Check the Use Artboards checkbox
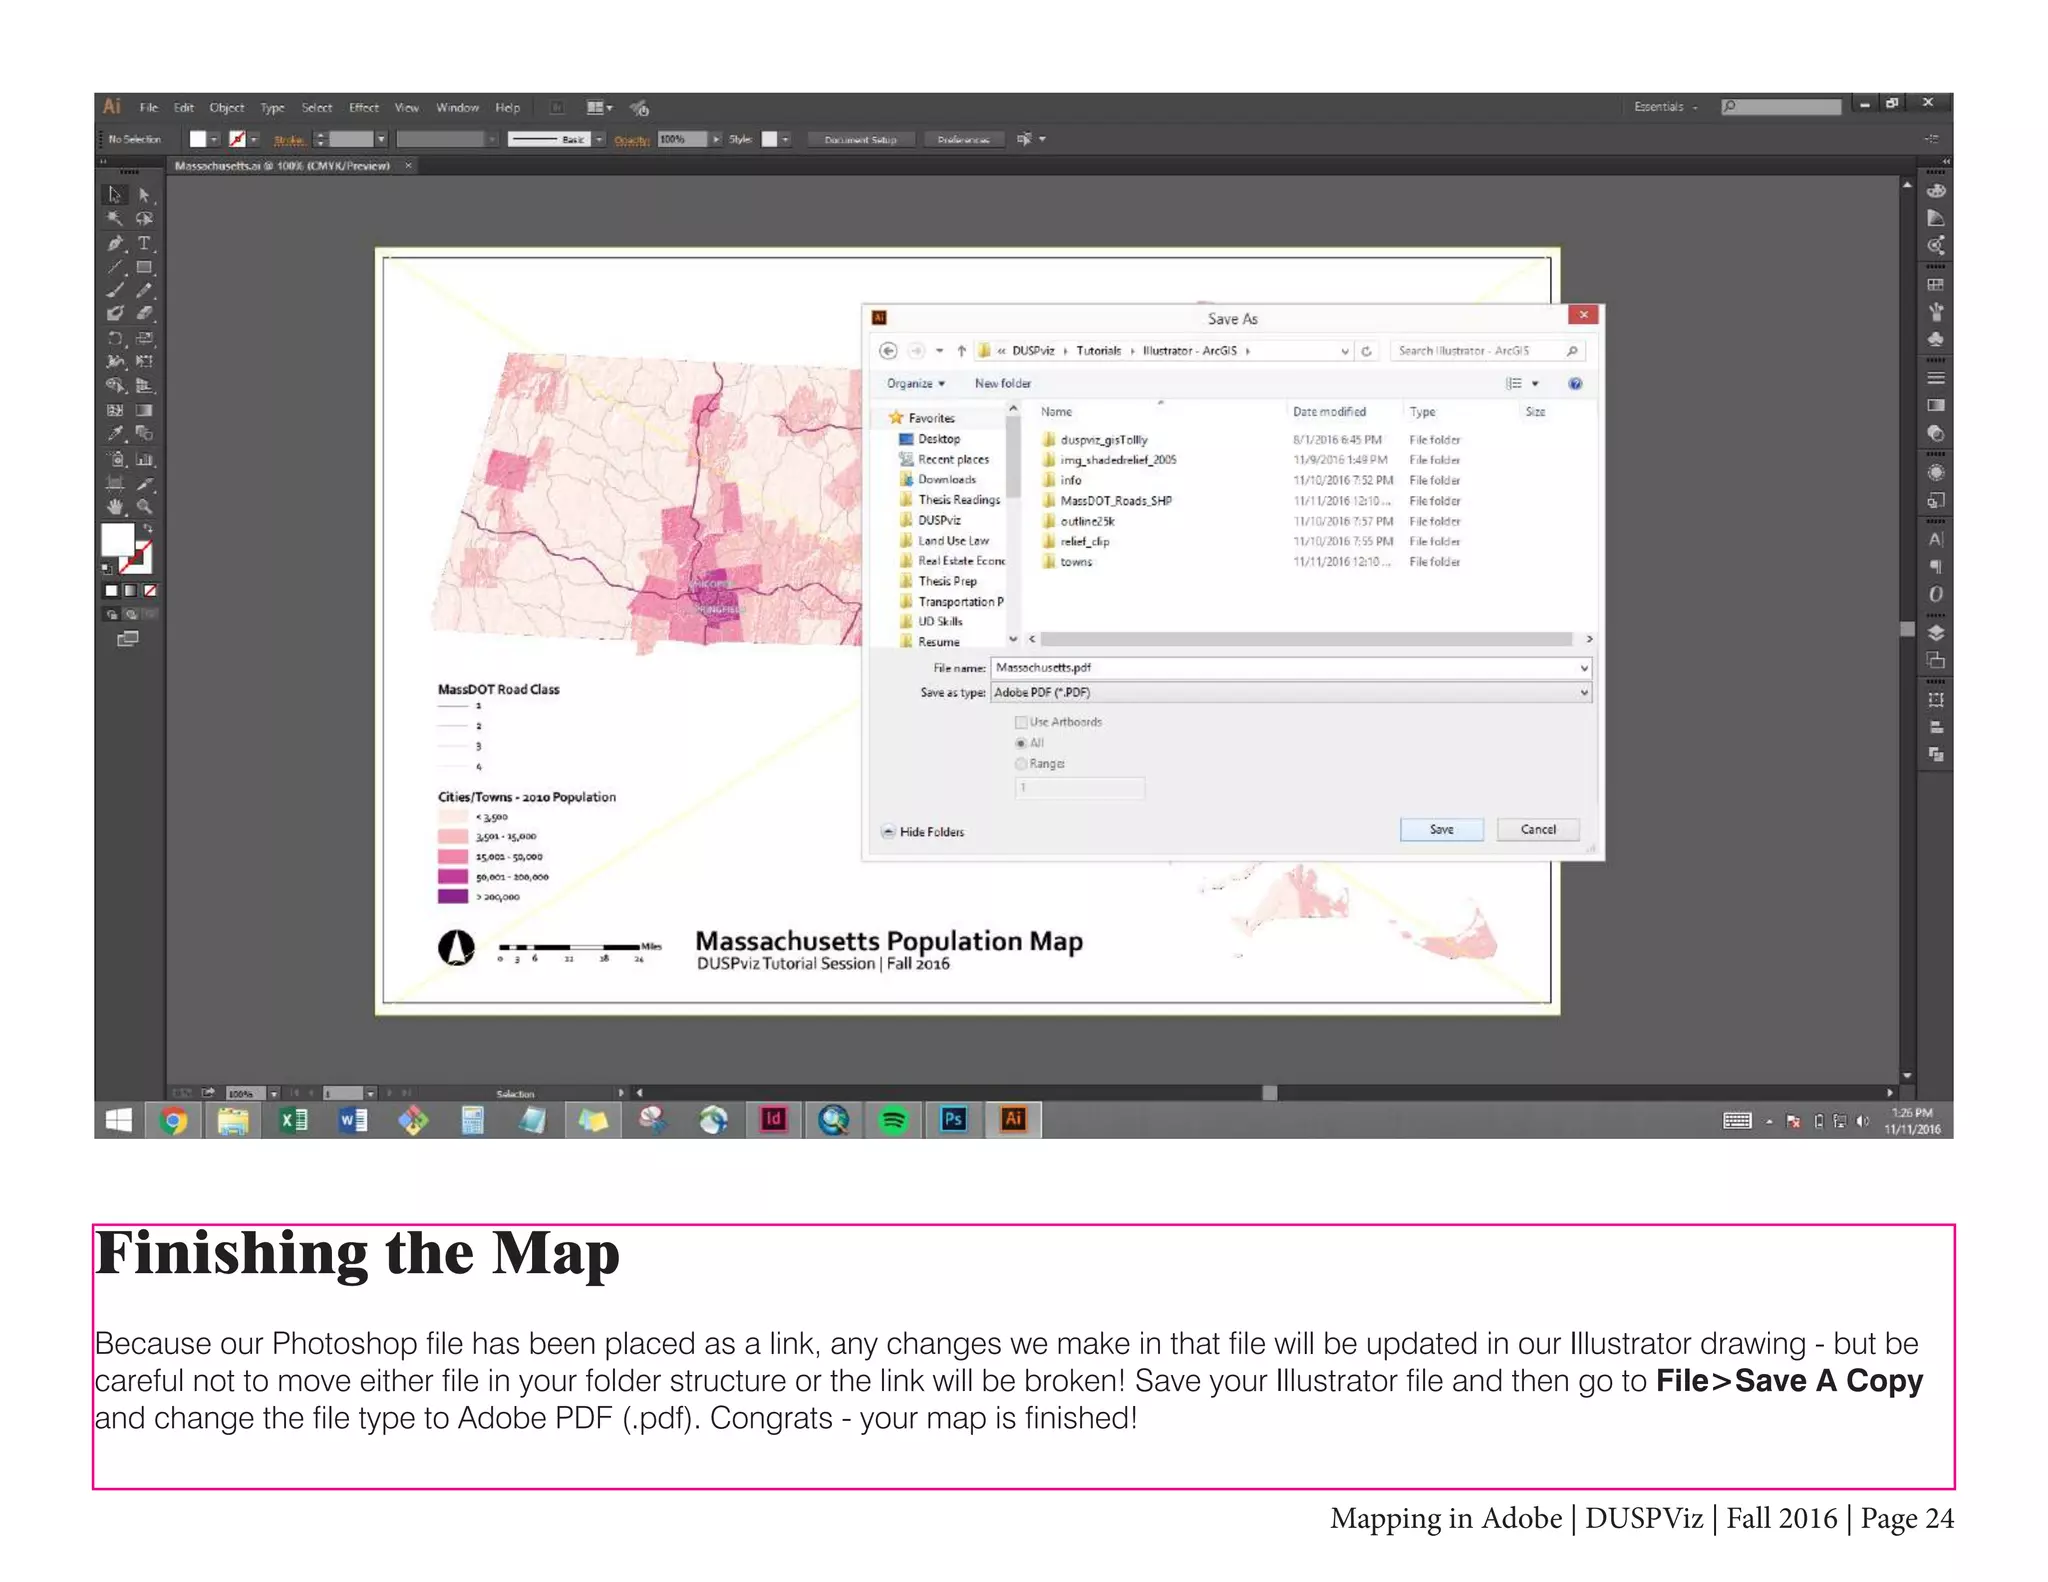This screenshot has width=2048, height=1582. 1021,722
